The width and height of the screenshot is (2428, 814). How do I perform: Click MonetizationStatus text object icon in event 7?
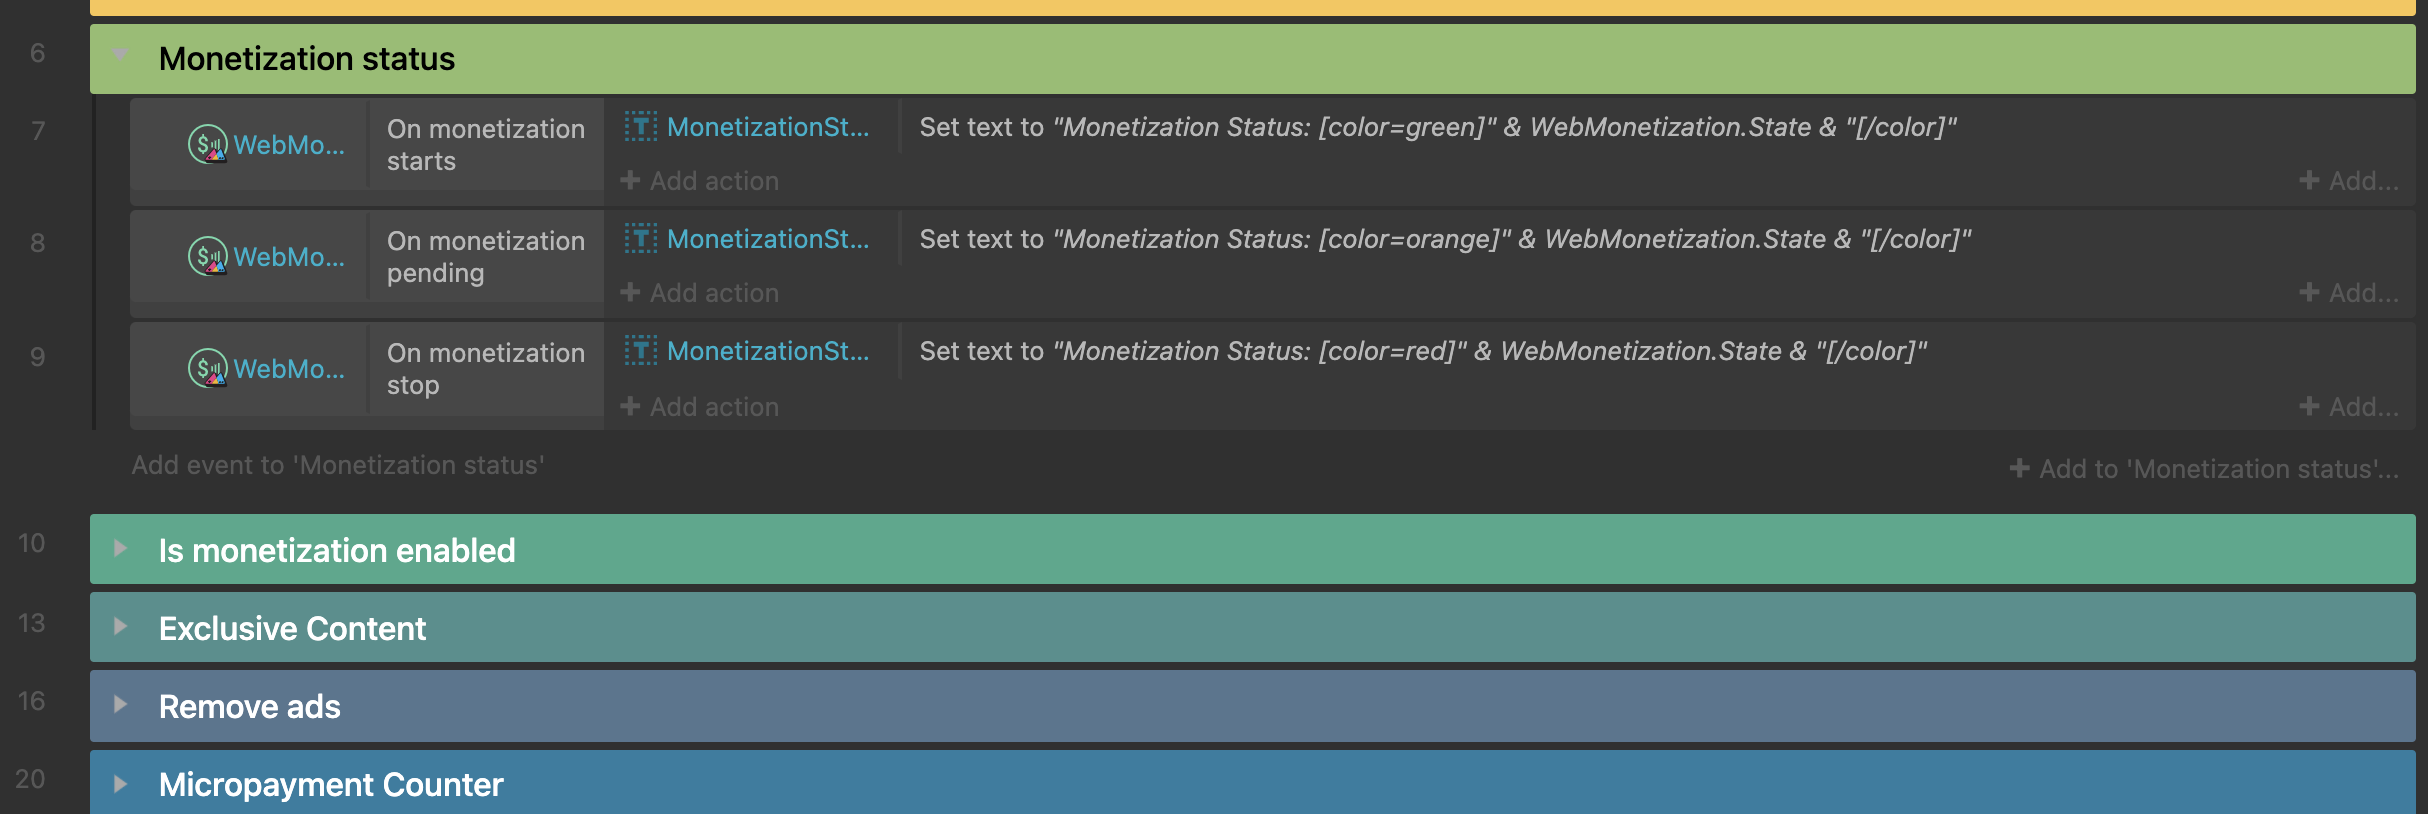[x=641, y=127]
